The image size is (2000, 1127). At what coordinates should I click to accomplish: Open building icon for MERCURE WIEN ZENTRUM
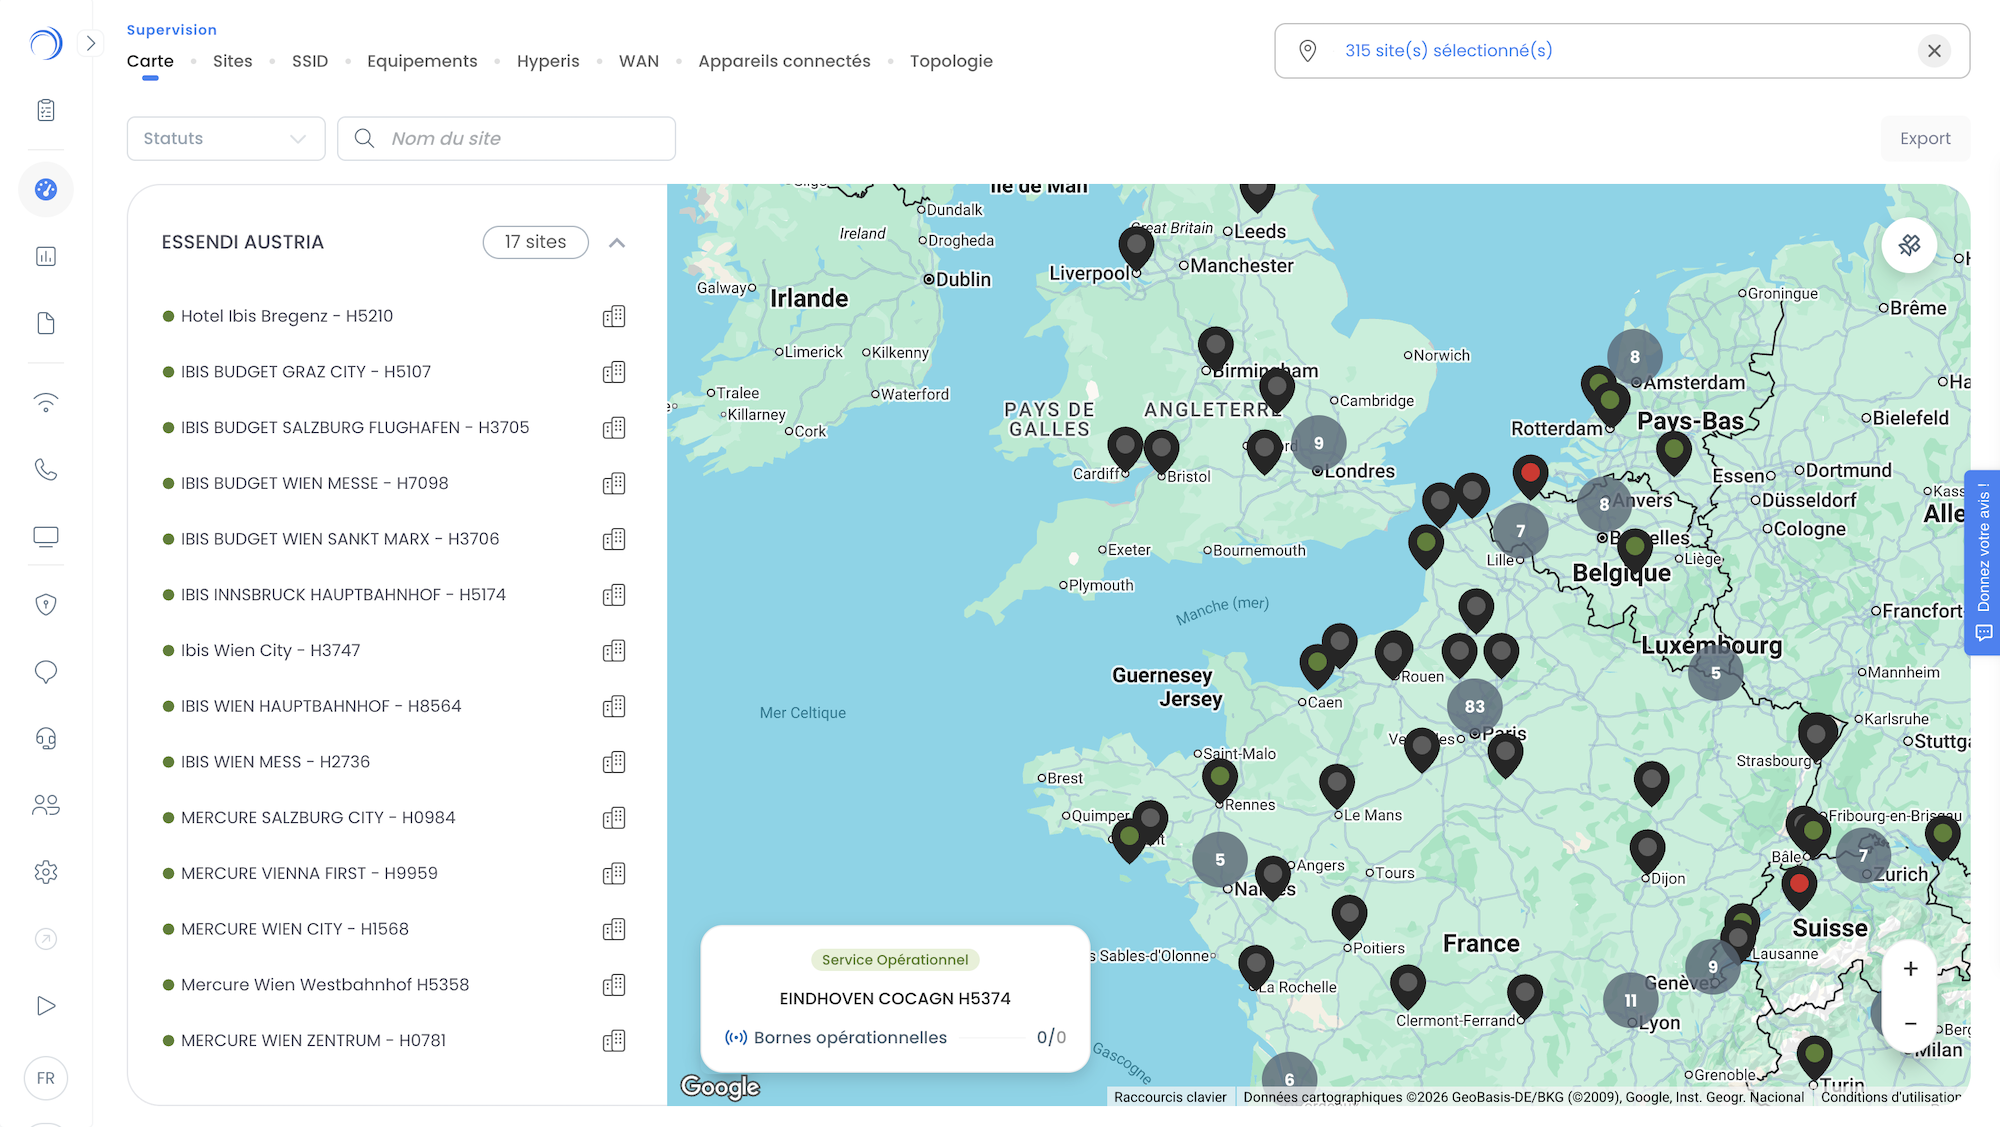coord(614,1041)
